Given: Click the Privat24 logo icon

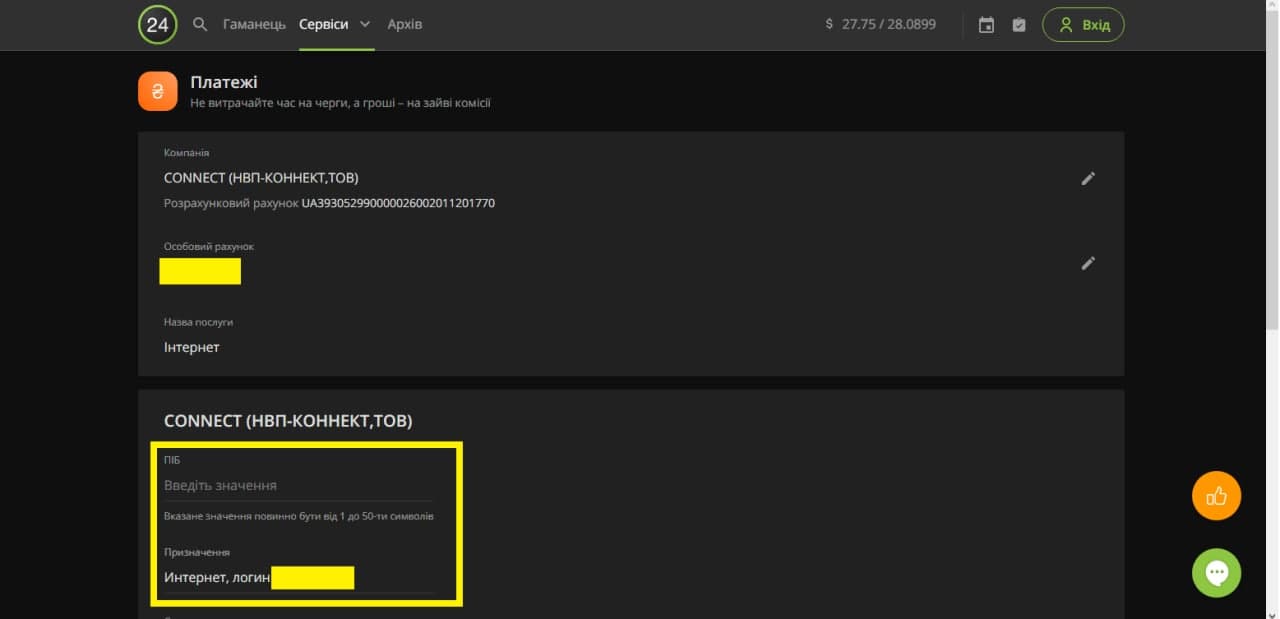Looking at the screenshot, I should [x=157, y=25].
